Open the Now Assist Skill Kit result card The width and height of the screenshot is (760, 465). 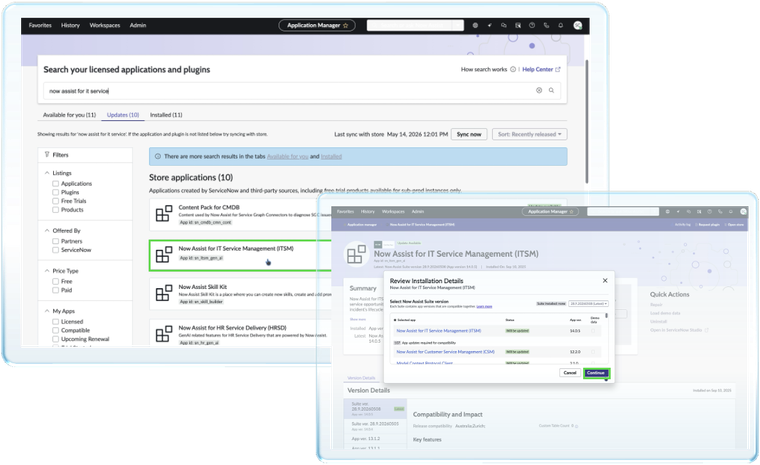(x=240, y=293)
